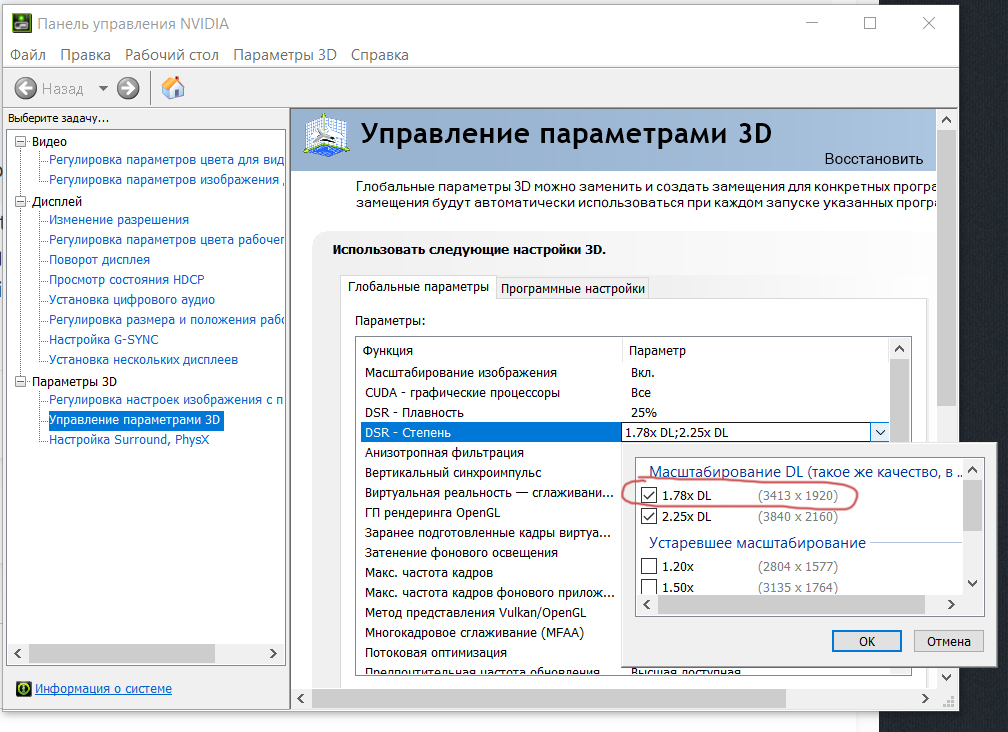Select the Потоковая оптимизация row
Viewport: 1008px width, 732px height.
pos(490,652)
